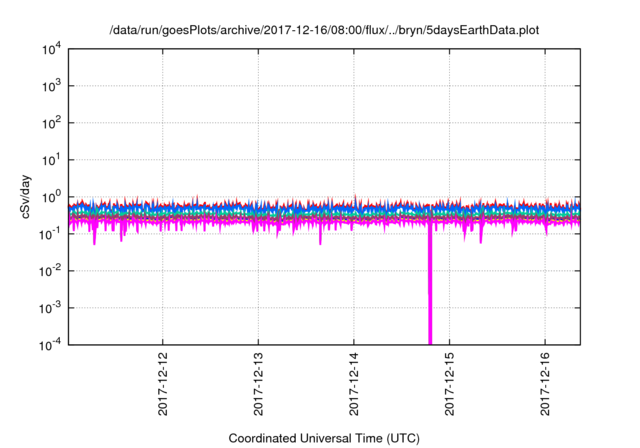Click the 2017-12-12 date tick label
Screen dimensions: 640x448
tap(162, 384)
